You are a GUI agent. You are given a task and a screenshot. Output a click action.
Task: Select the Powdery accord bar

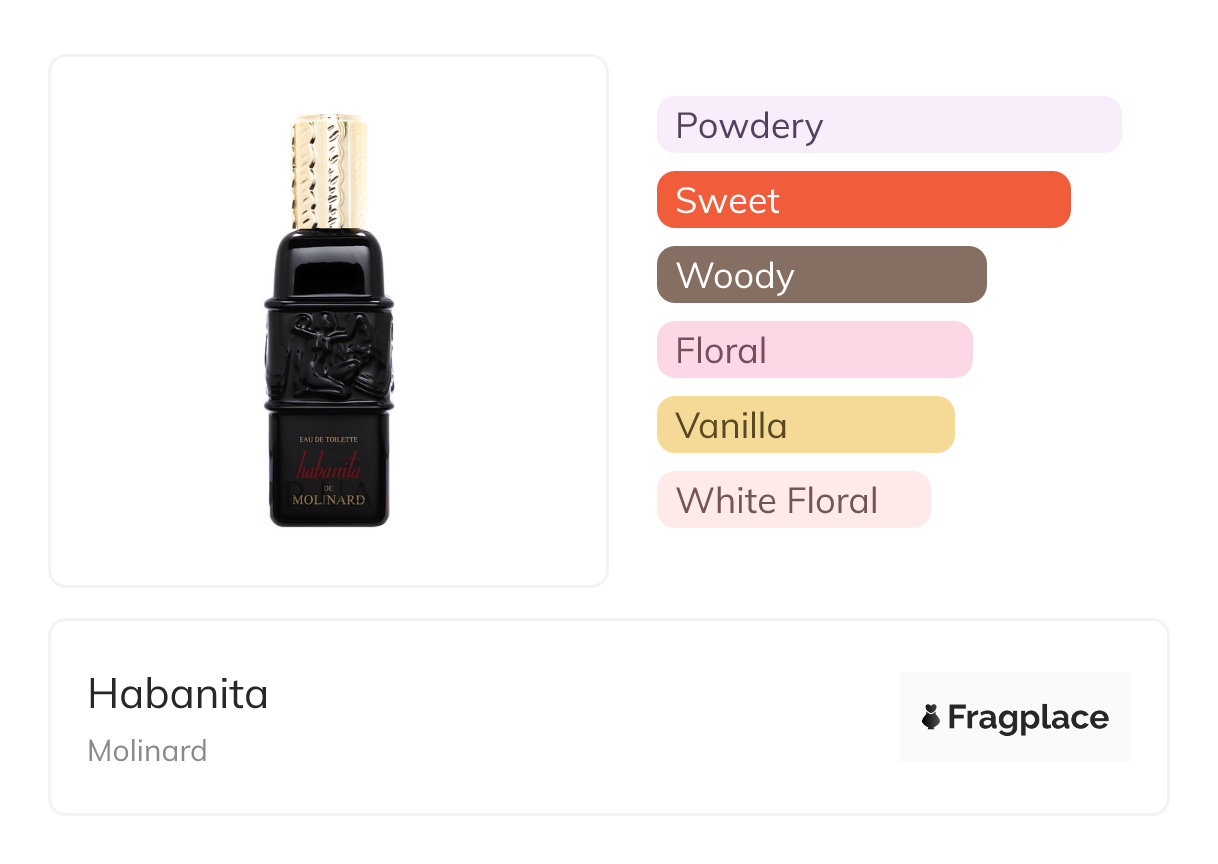pyautogui.click(x=888, y=125)
